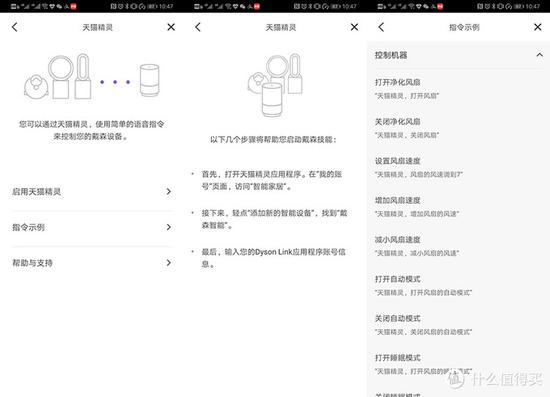This screenshot has width=550, height=397.
Task: Close the 指令示例 screen
Action: pos(537,27)
